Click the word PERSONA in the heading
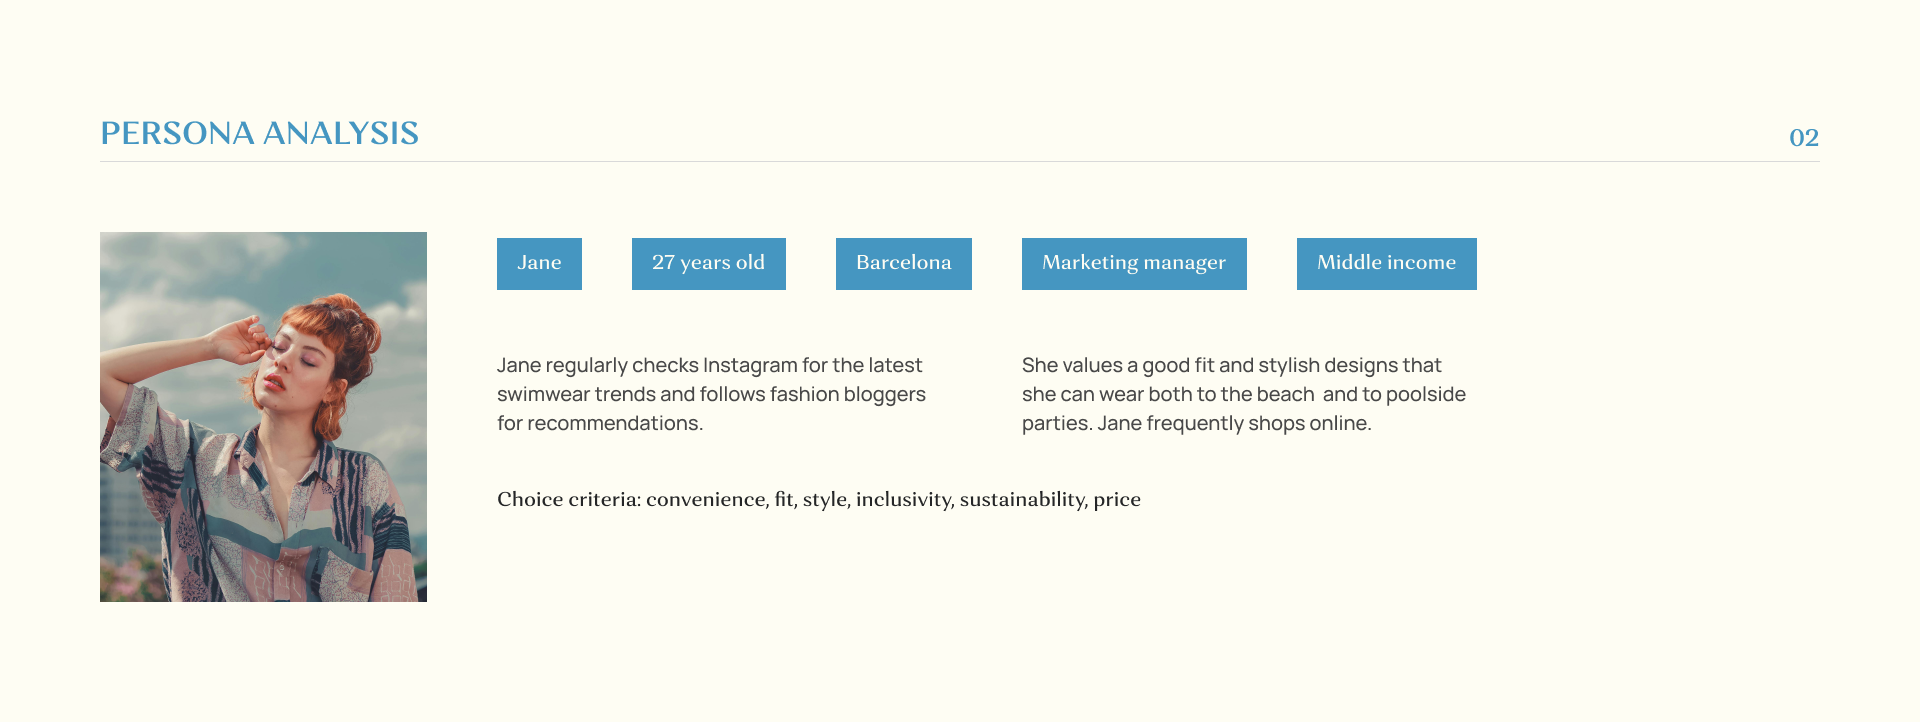This screenshot has height=722, width=1920. (x=177, y=134)
